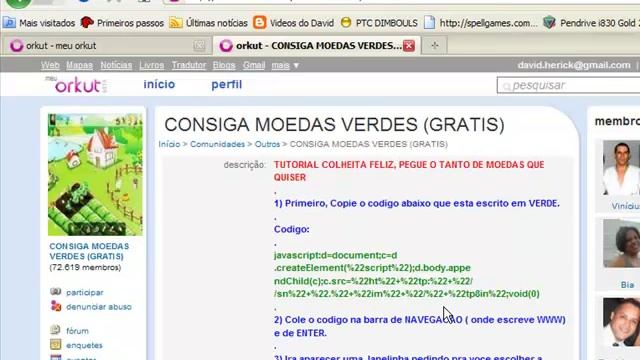Click the smiley icon beside PTC DIMBOULS

tap(346, 22)
